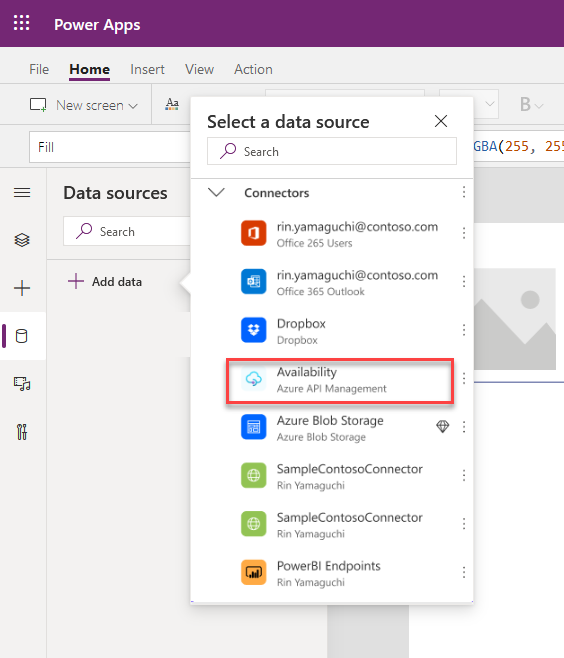
Task: Click the PowerBI Endpoints icon
Action: tap(253, 572)
